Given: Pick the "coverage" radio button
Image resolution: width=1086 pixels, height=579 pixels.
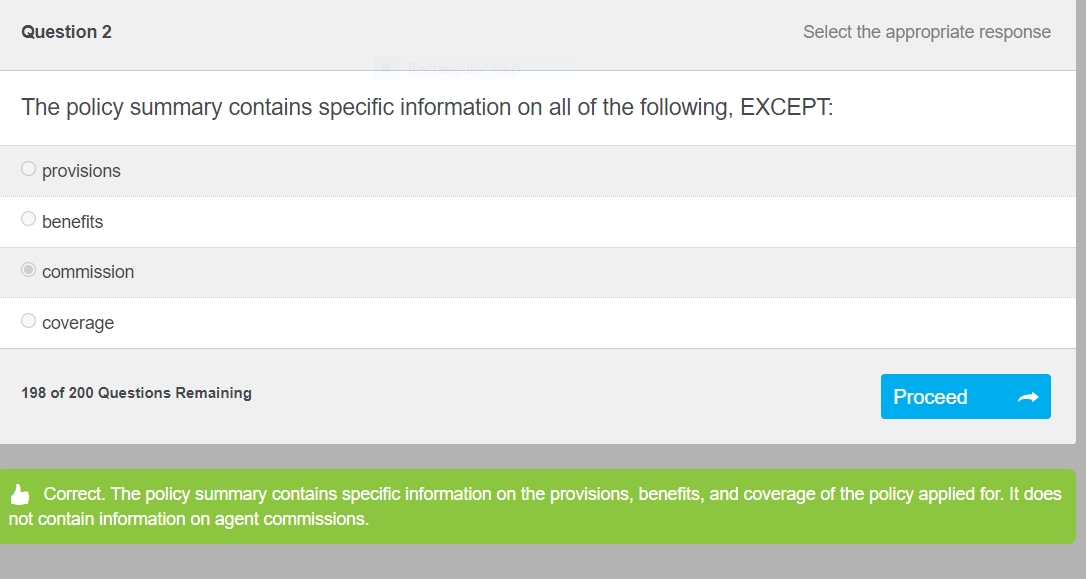Looking at the screenshot, I should pyautogui.click(x=28, y=321).
